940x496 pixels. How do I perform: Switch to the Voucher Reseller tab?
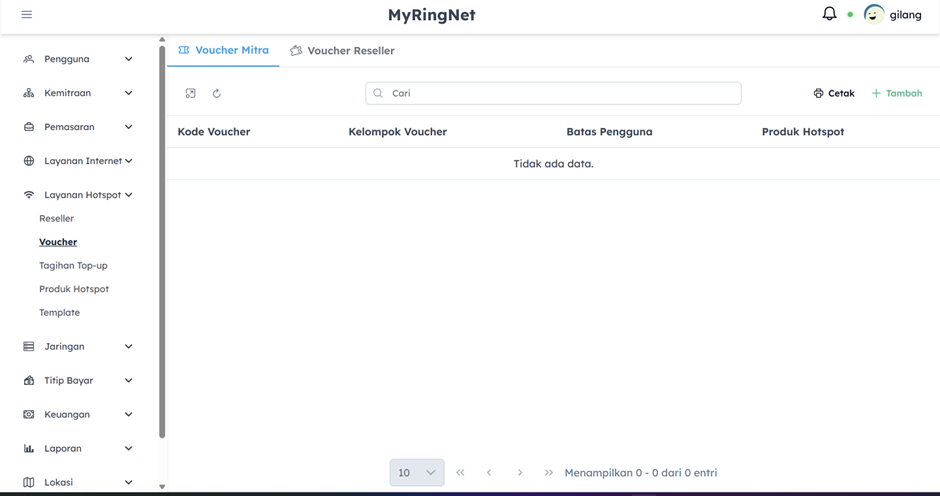(342, 51)
